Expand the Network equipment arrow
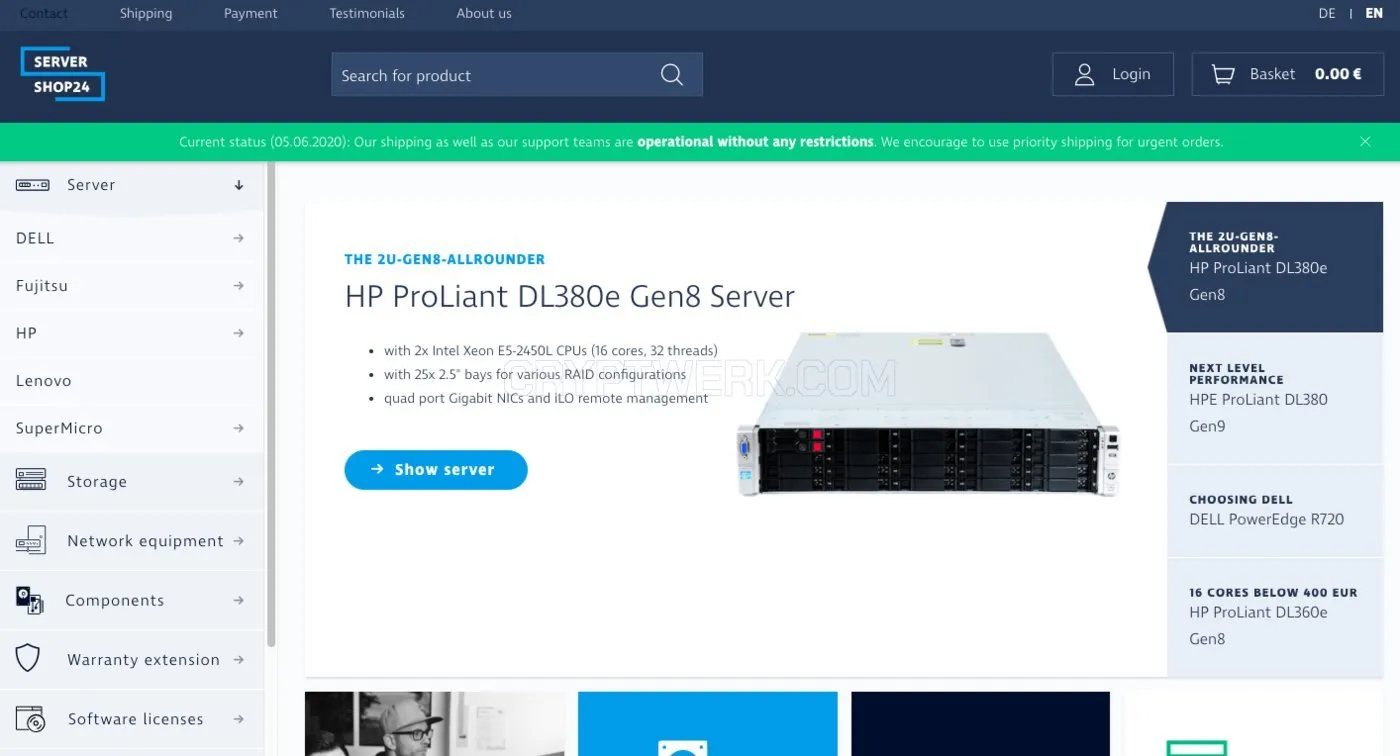Screen dimensions: 1400x756 (238, 541)
